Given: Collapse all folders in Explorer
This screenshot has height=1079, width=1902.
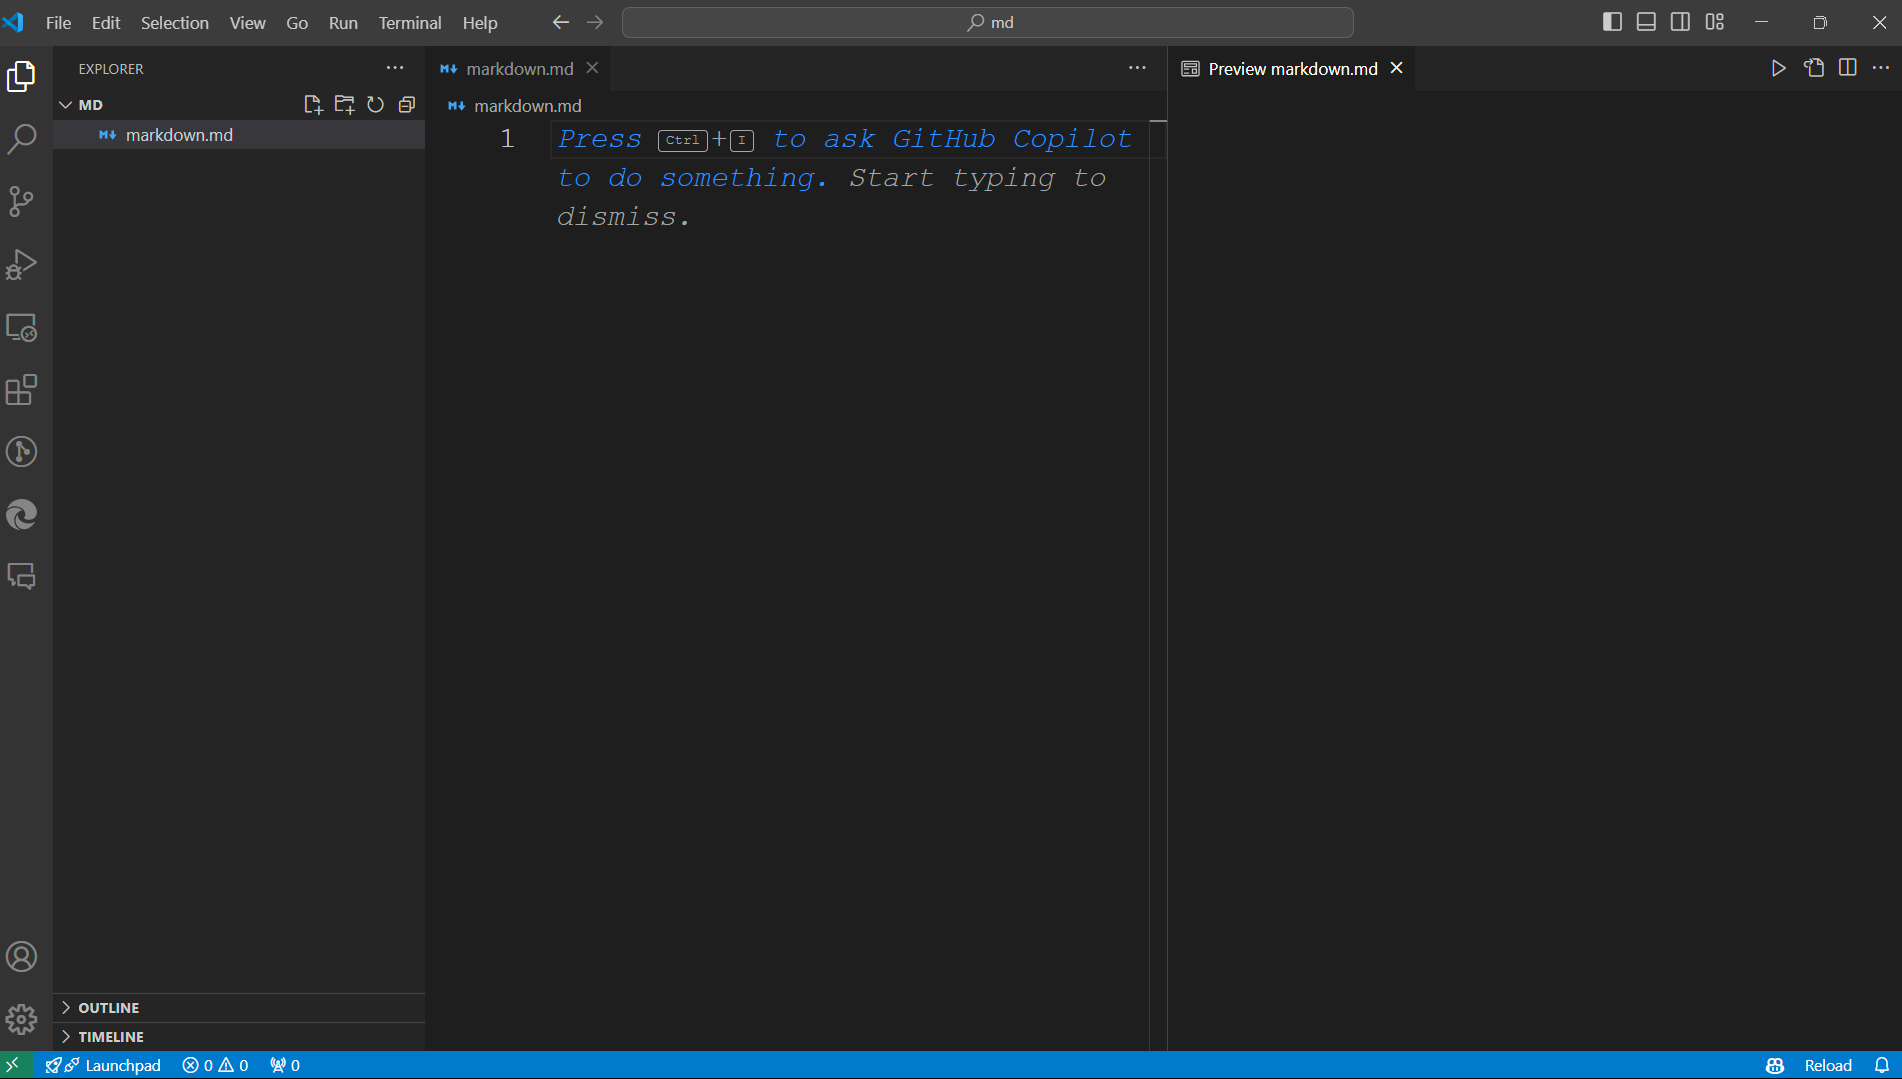Looking at the screenshot, I should pos(406,105).
